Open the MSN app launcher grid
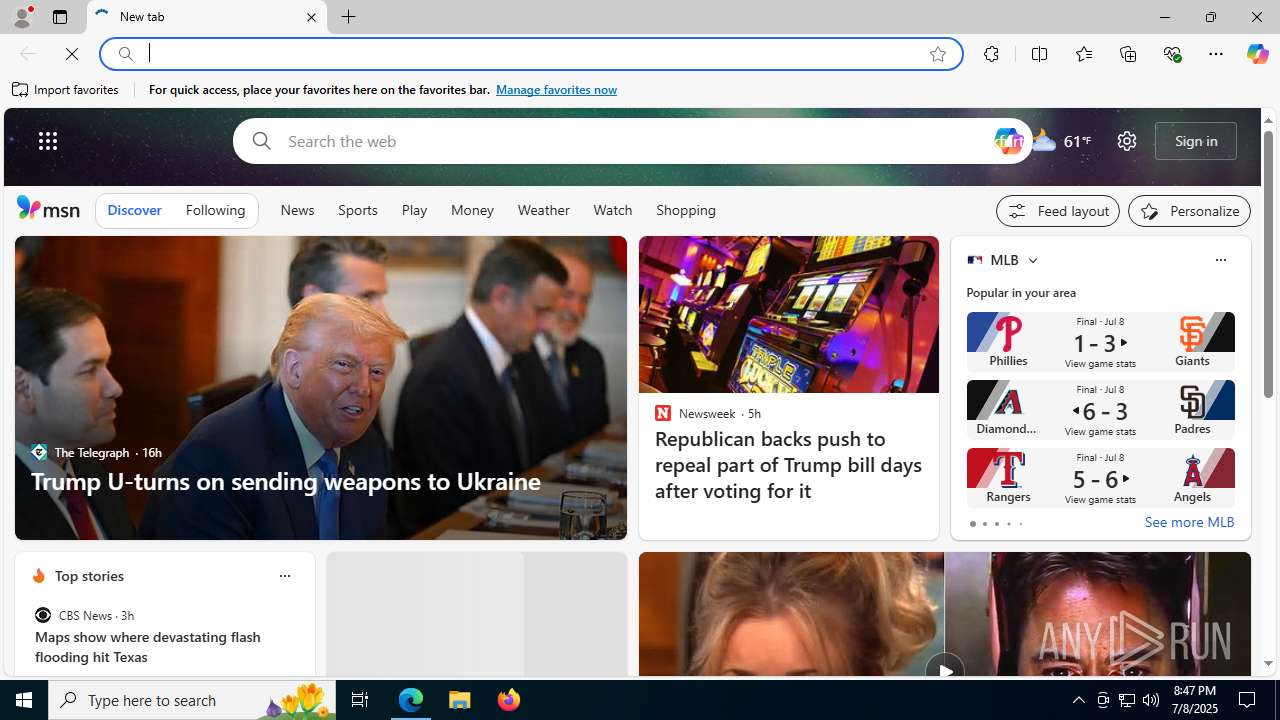This screenshot has height=720, width=1280. click(48, 141)
